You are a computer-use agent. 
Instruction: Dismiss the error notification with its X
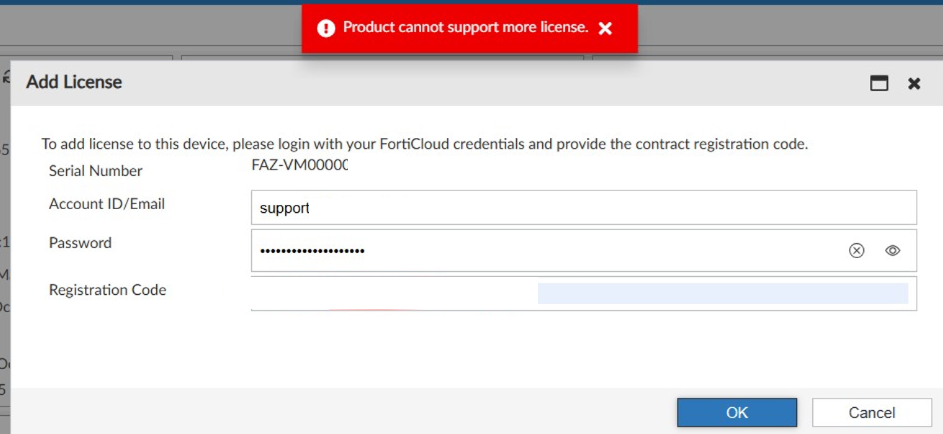[x=605, y=29]
